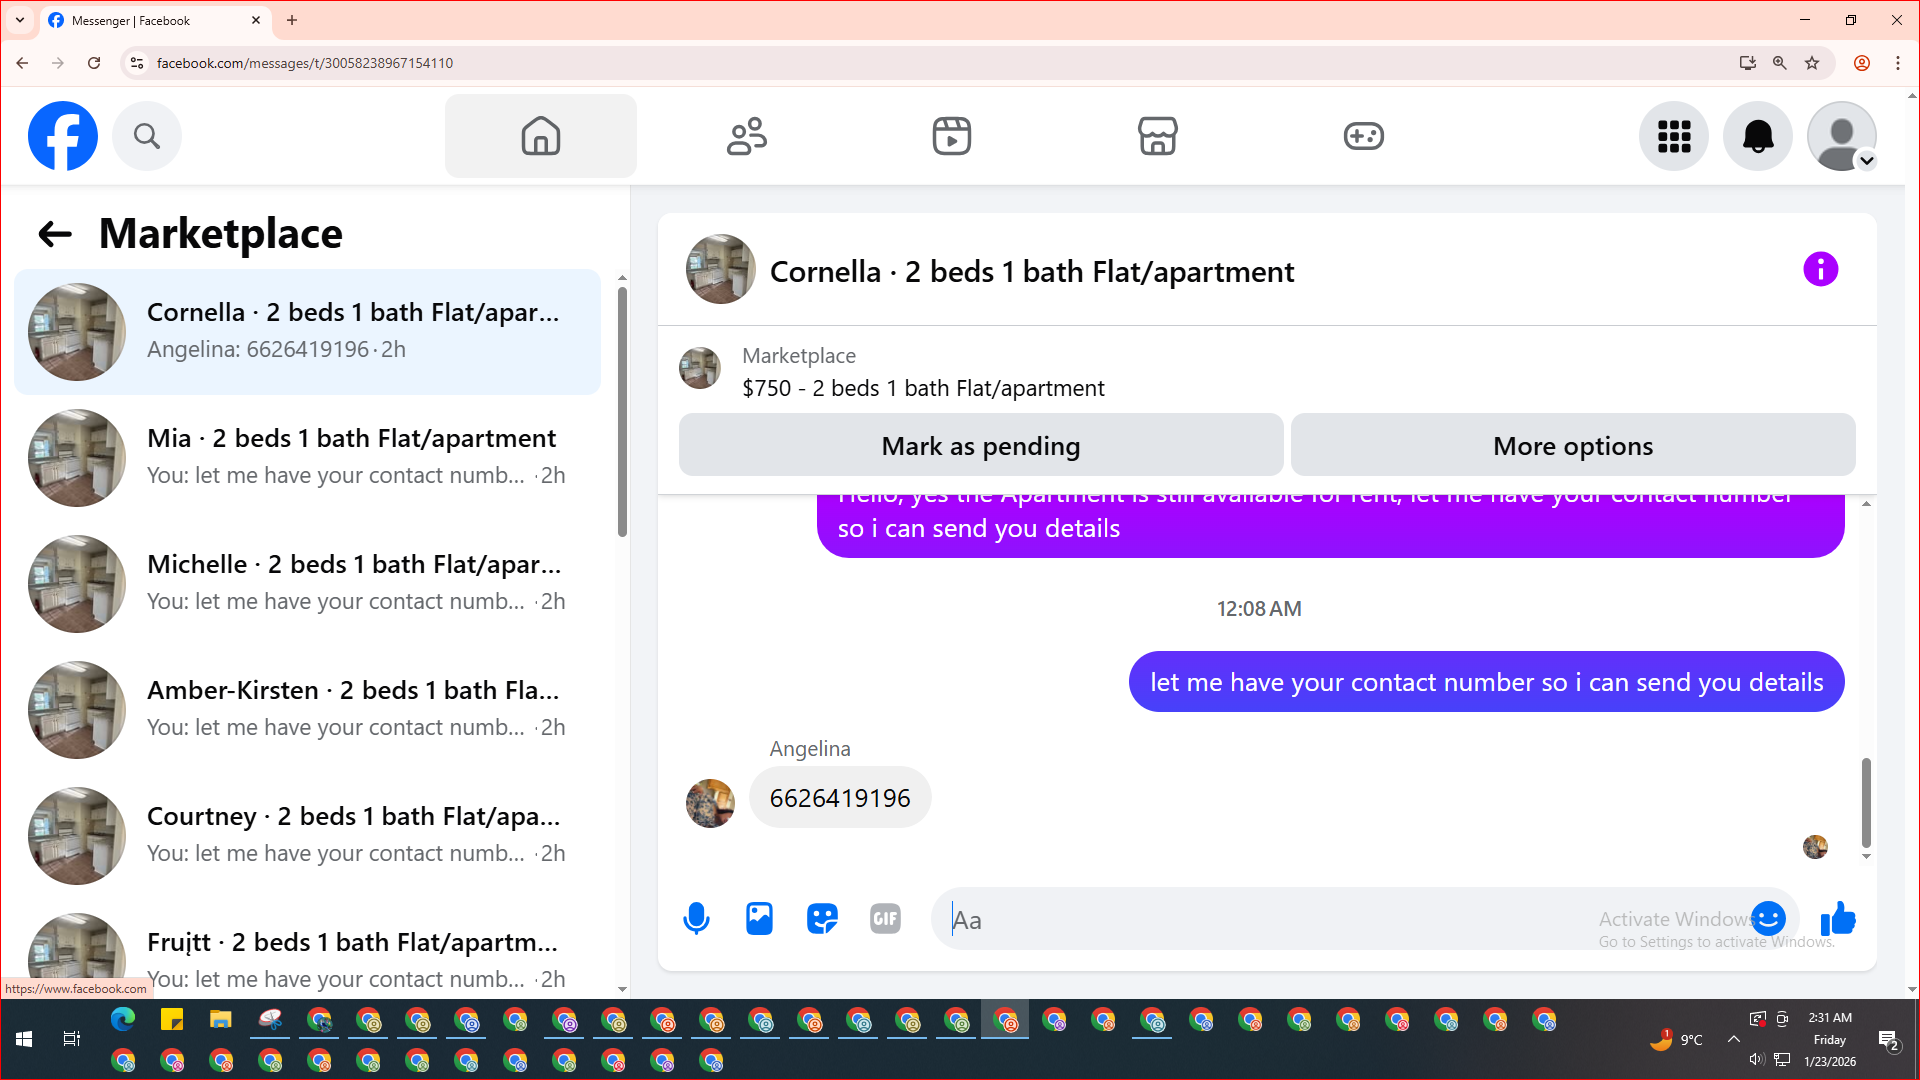Open Facebook search
The height and width of the screenshot is (1080, 1920).
point(147,136)
